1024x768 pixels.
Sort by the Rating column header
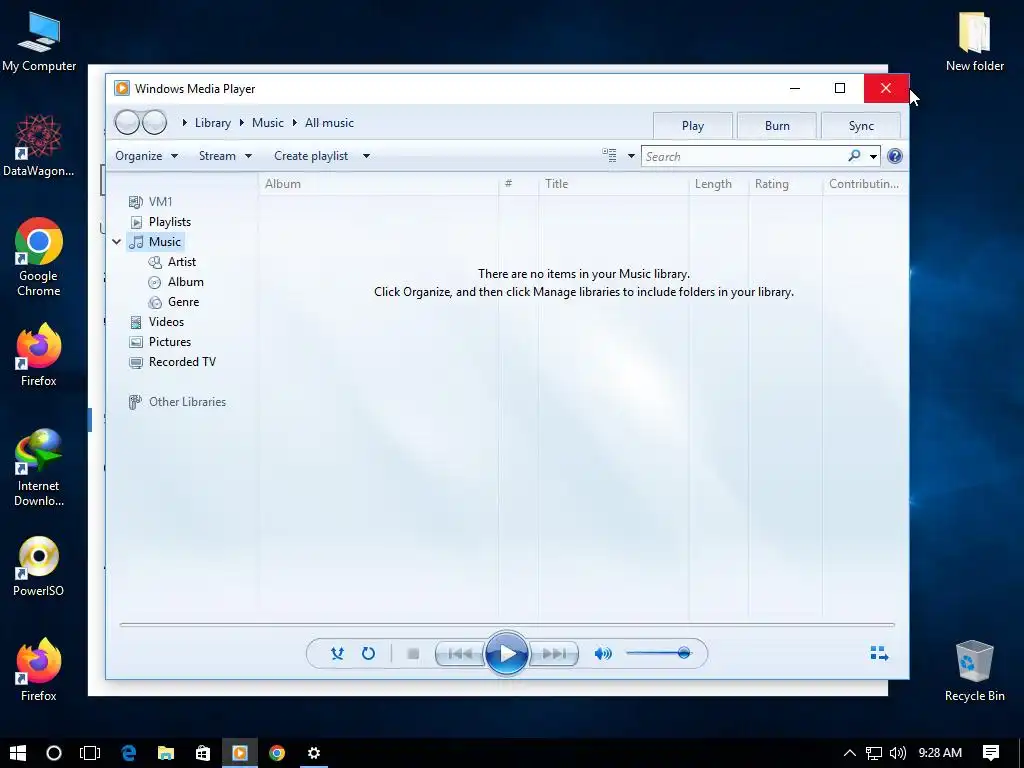pyautogui.click(x=786, y=184)
